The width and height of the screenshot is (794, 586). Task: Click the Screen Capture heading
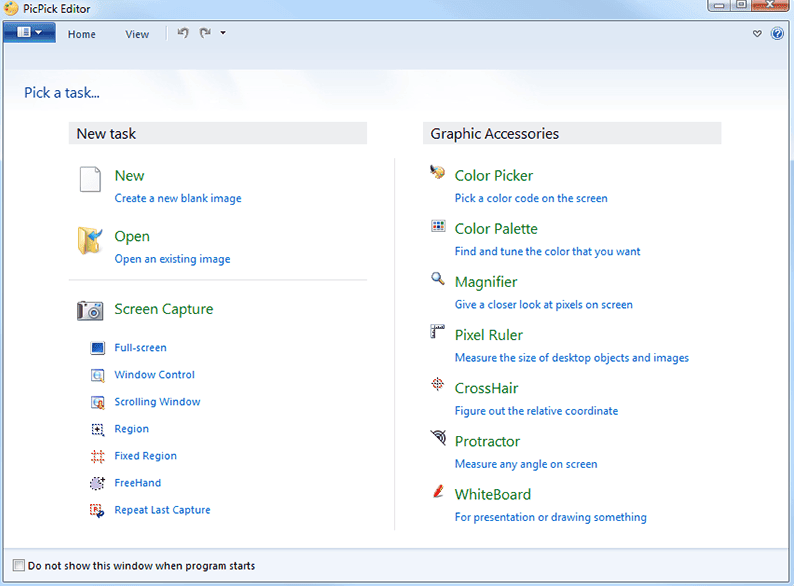click(x=164, y=309)
